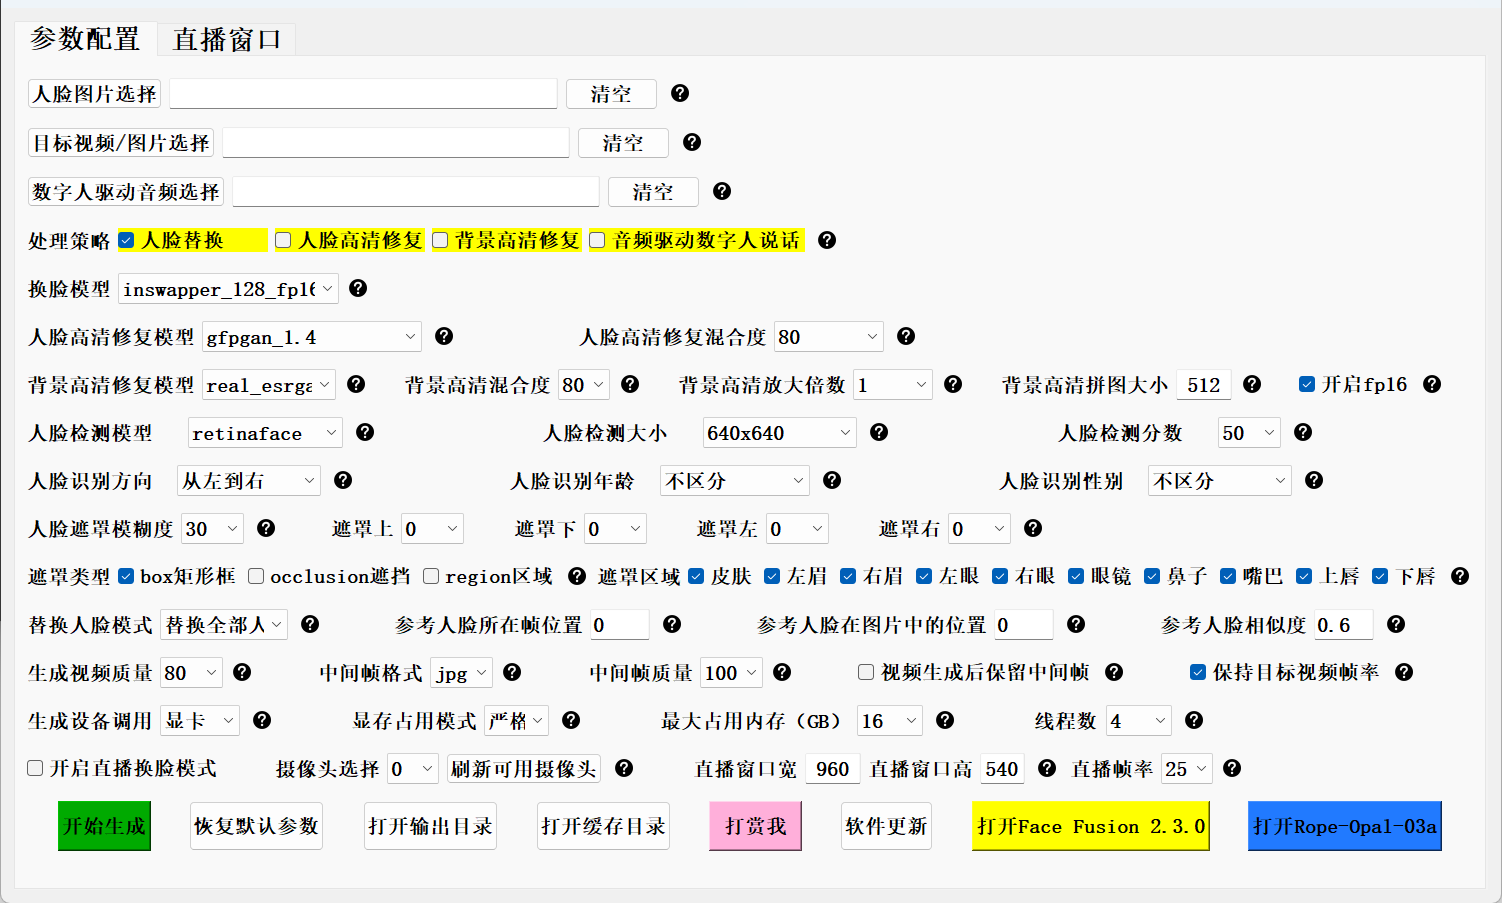Click help icon next to 换脸模型 dropdown
Screen dimensions: 1502x903
358,288
